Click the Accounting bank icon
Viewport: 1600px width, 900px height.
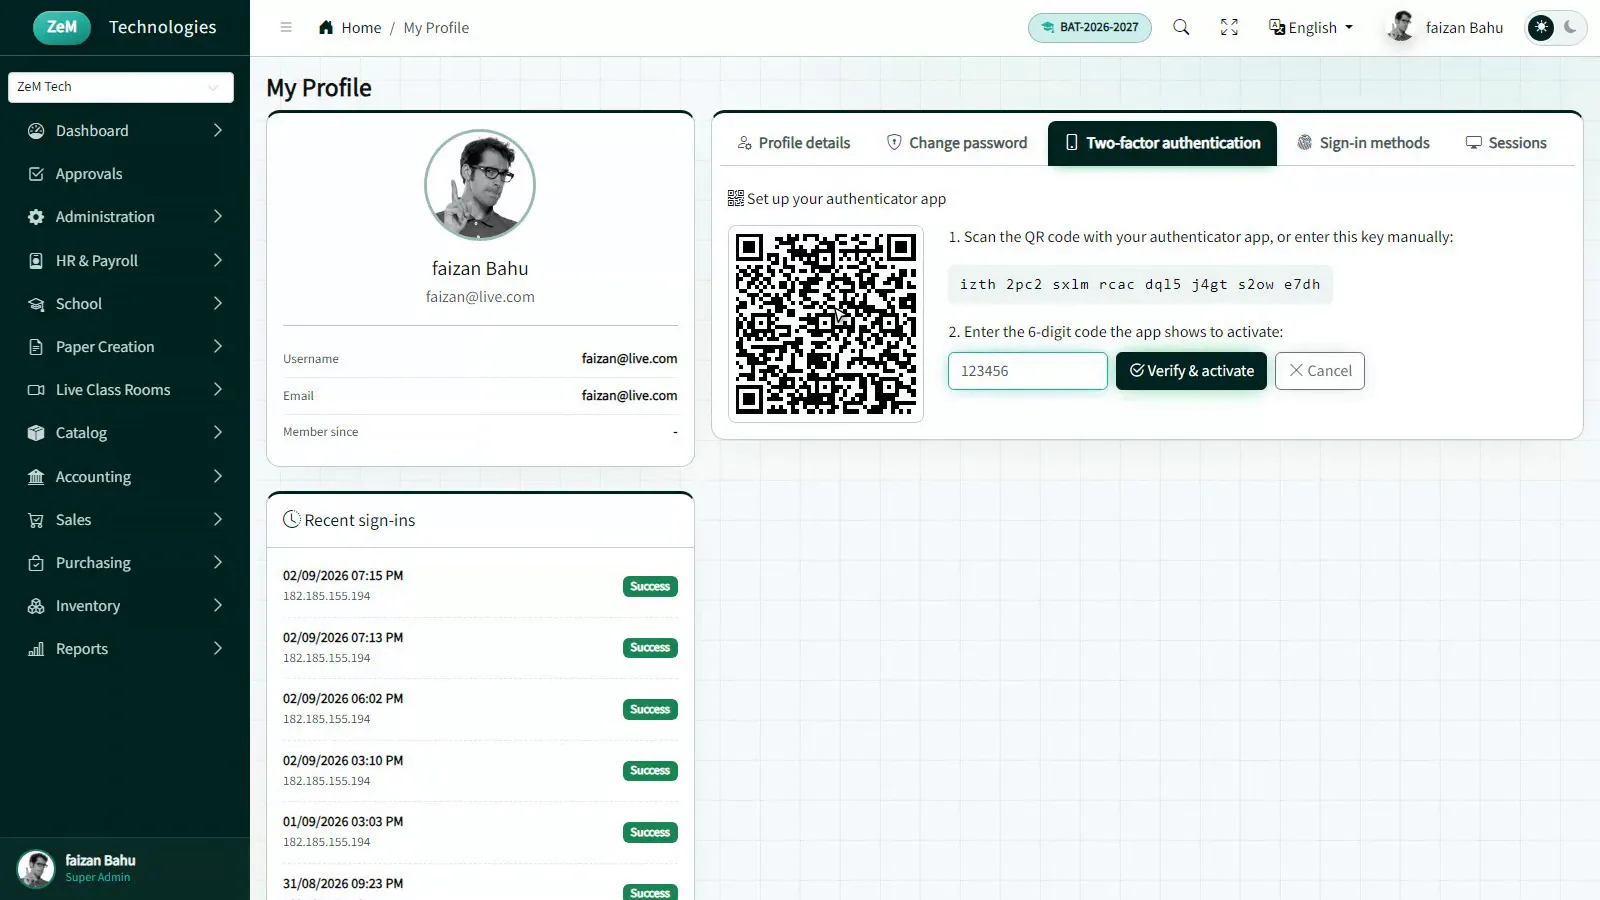pos(36,477)
